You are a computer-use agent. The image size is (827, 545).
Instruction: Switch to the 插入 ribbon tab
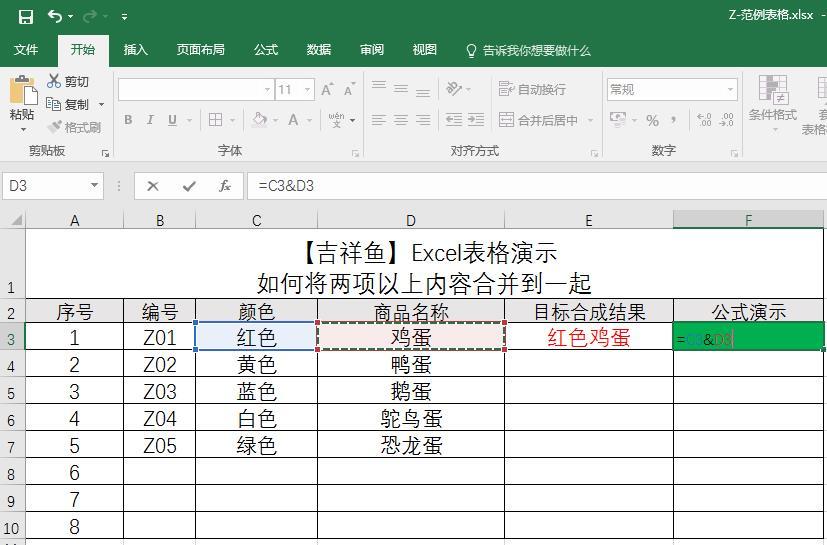click(136, 50)
